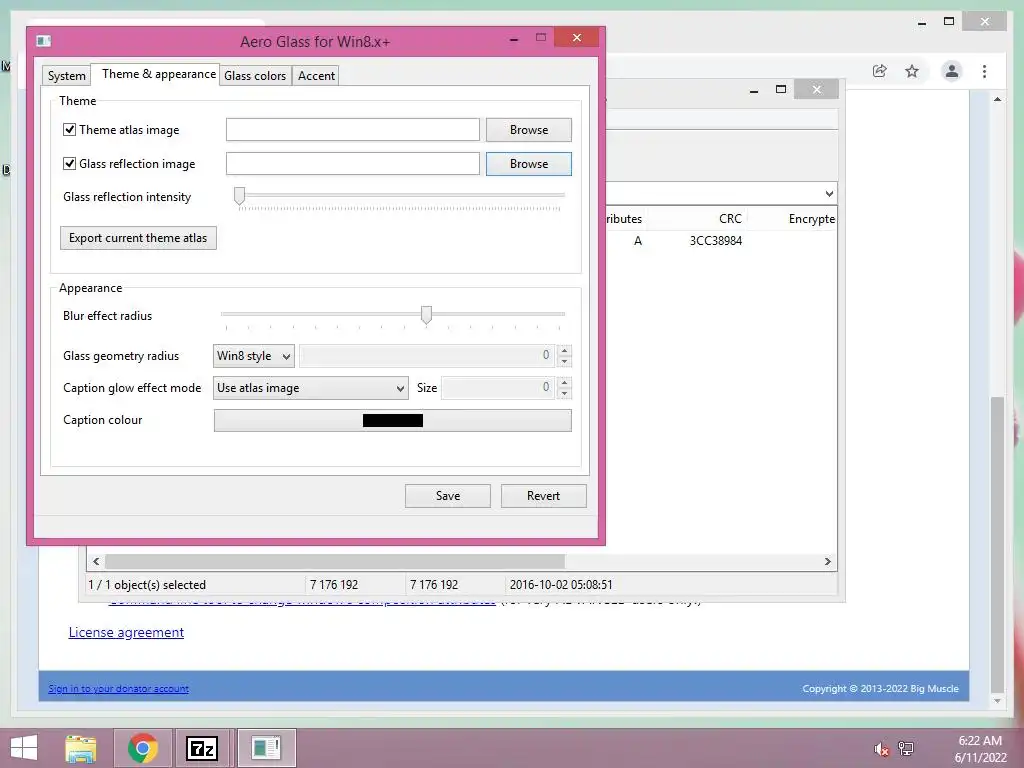Click the 7-Zip horizontal scrollbar thumb
1024x768 pixels.
point(334,562)
